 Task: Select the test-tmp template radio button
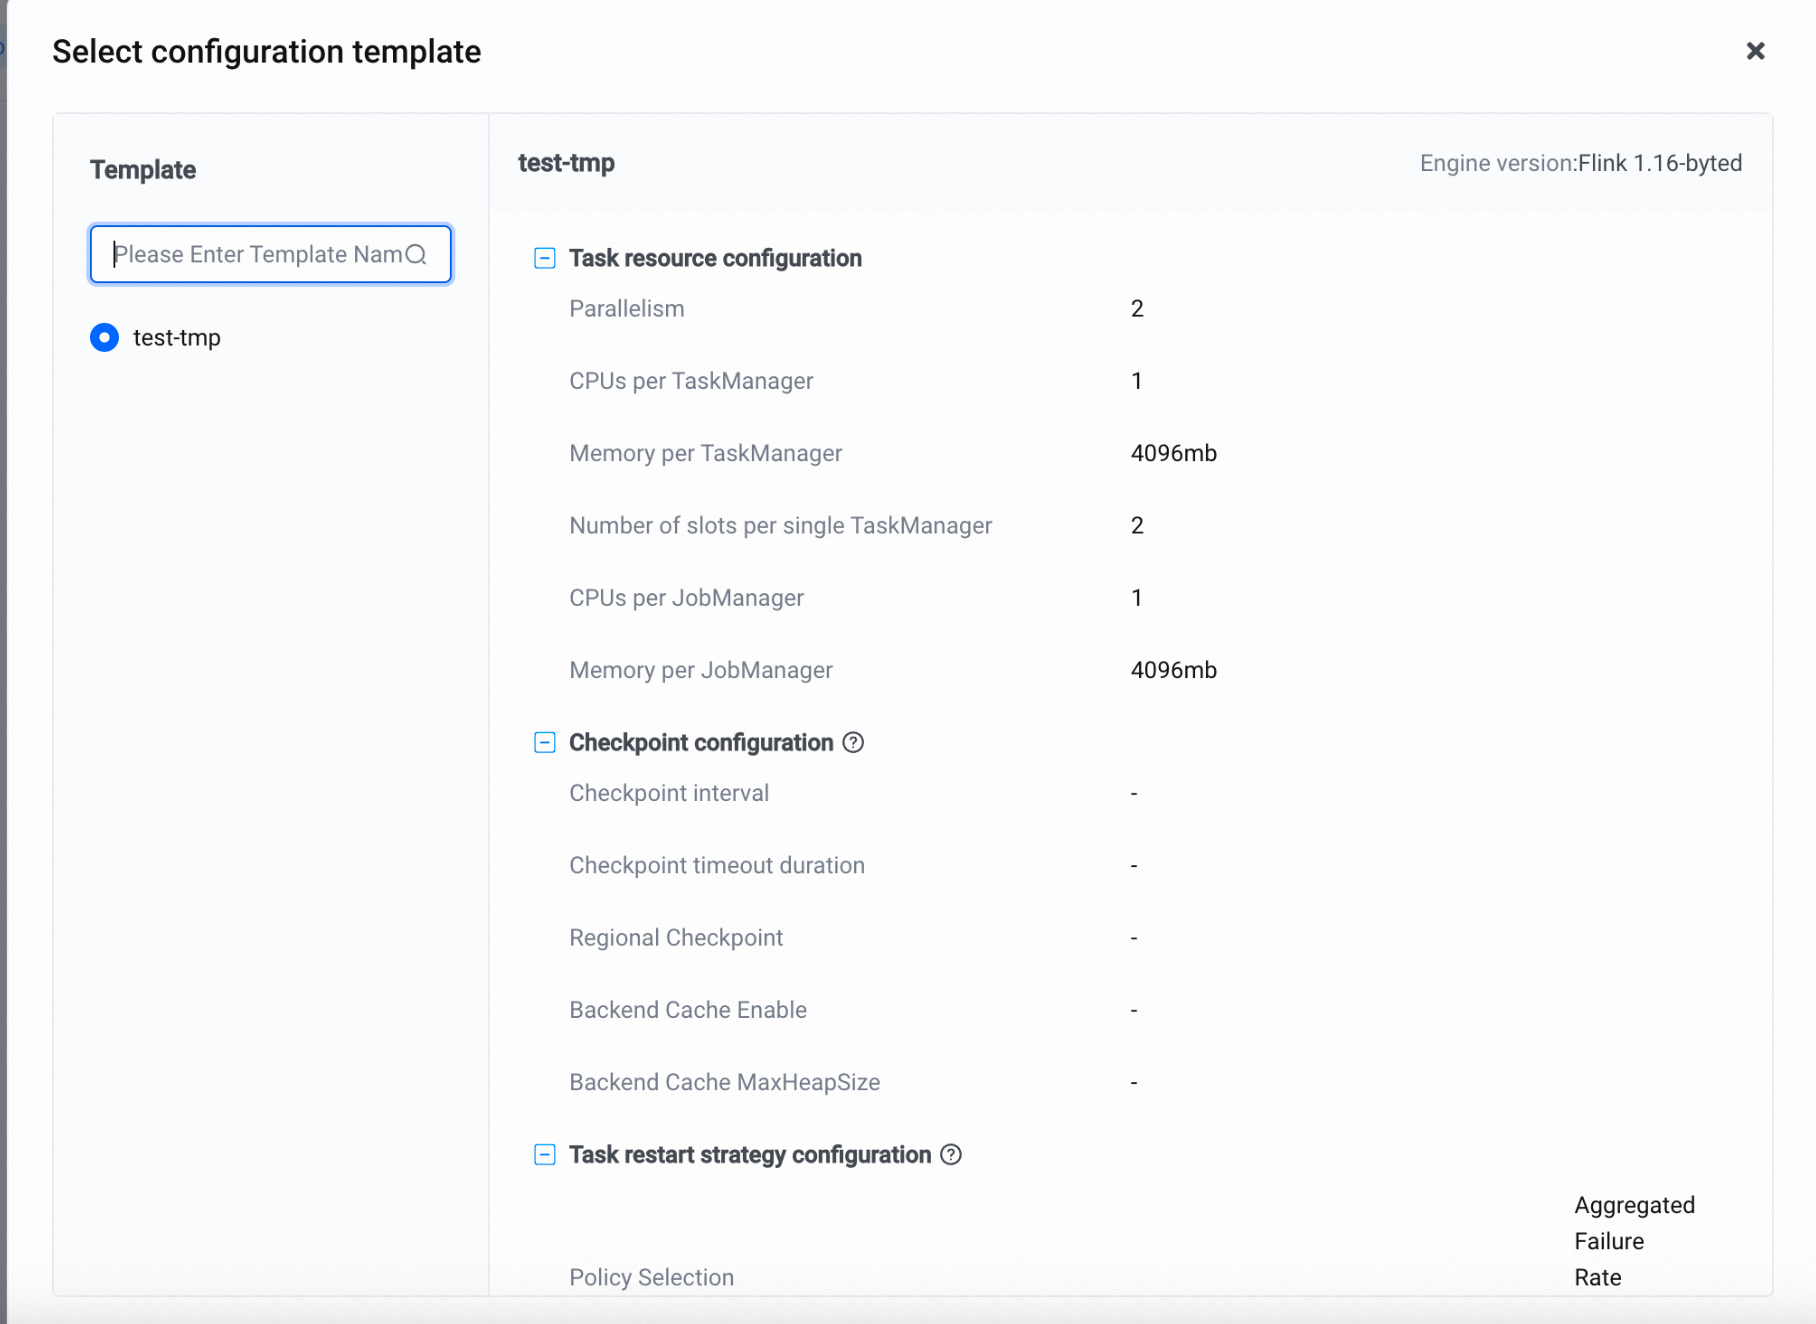104,337
